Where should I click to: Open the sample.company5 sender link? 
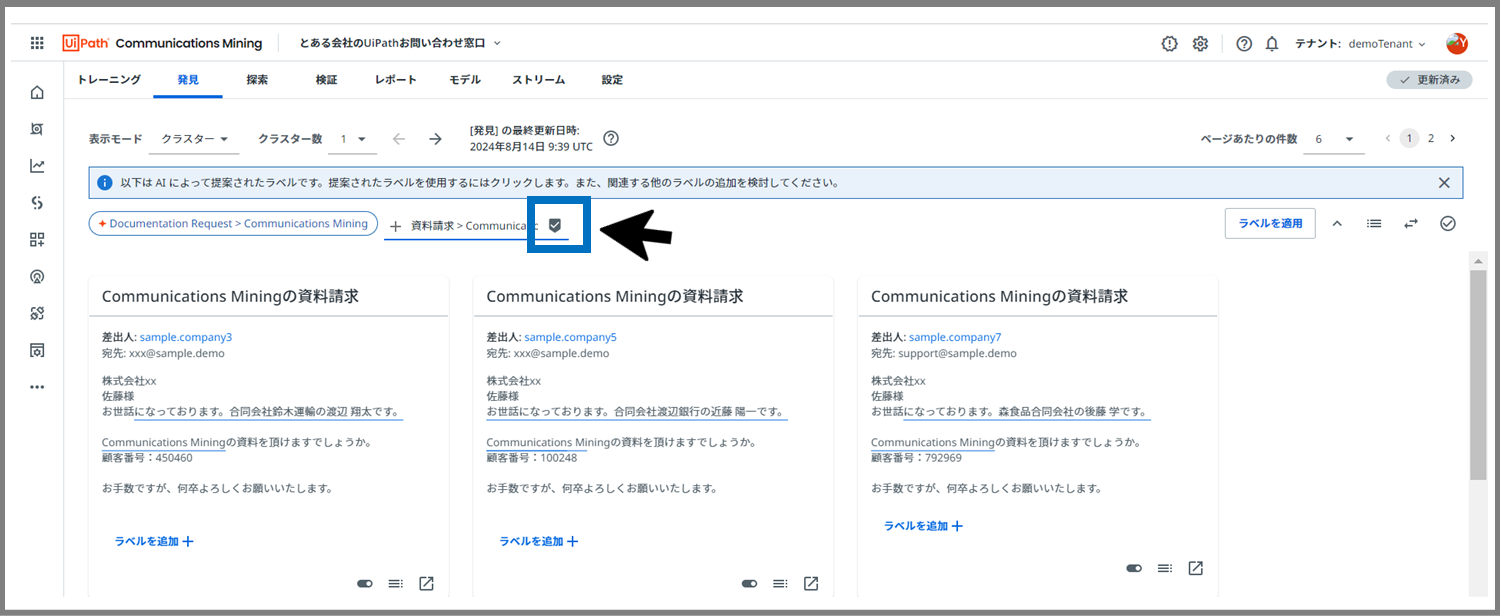click(571, 337)
